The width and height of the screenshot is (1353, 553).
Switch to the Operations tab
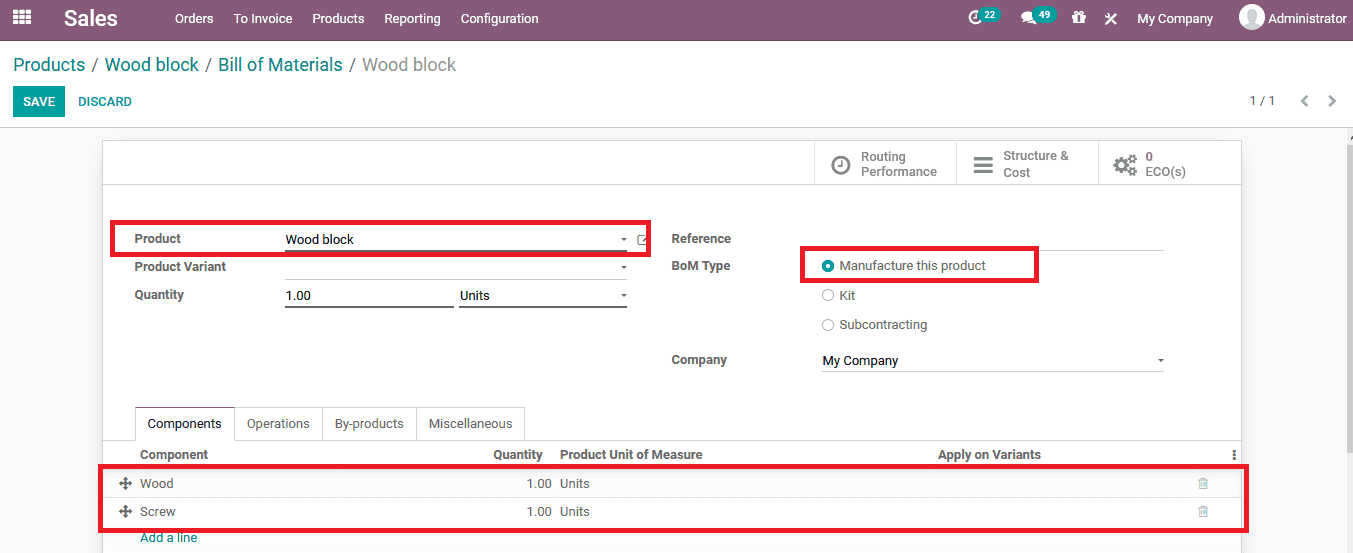coord(278,424)
